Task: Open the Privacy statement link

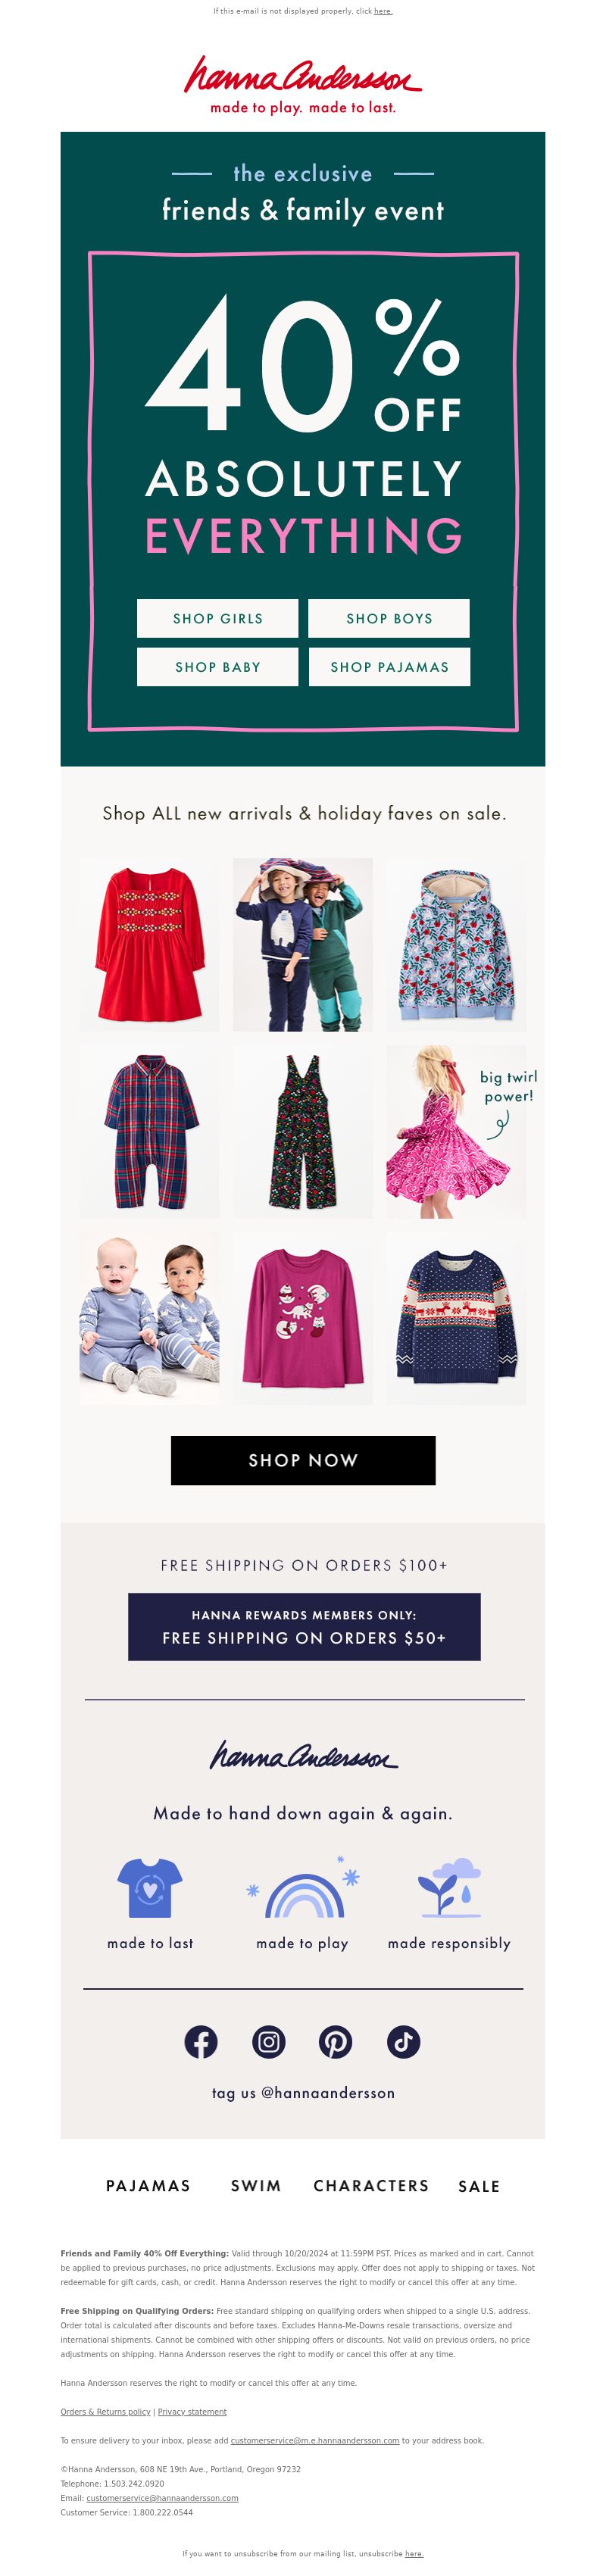Action: (x=192, y=2412)
